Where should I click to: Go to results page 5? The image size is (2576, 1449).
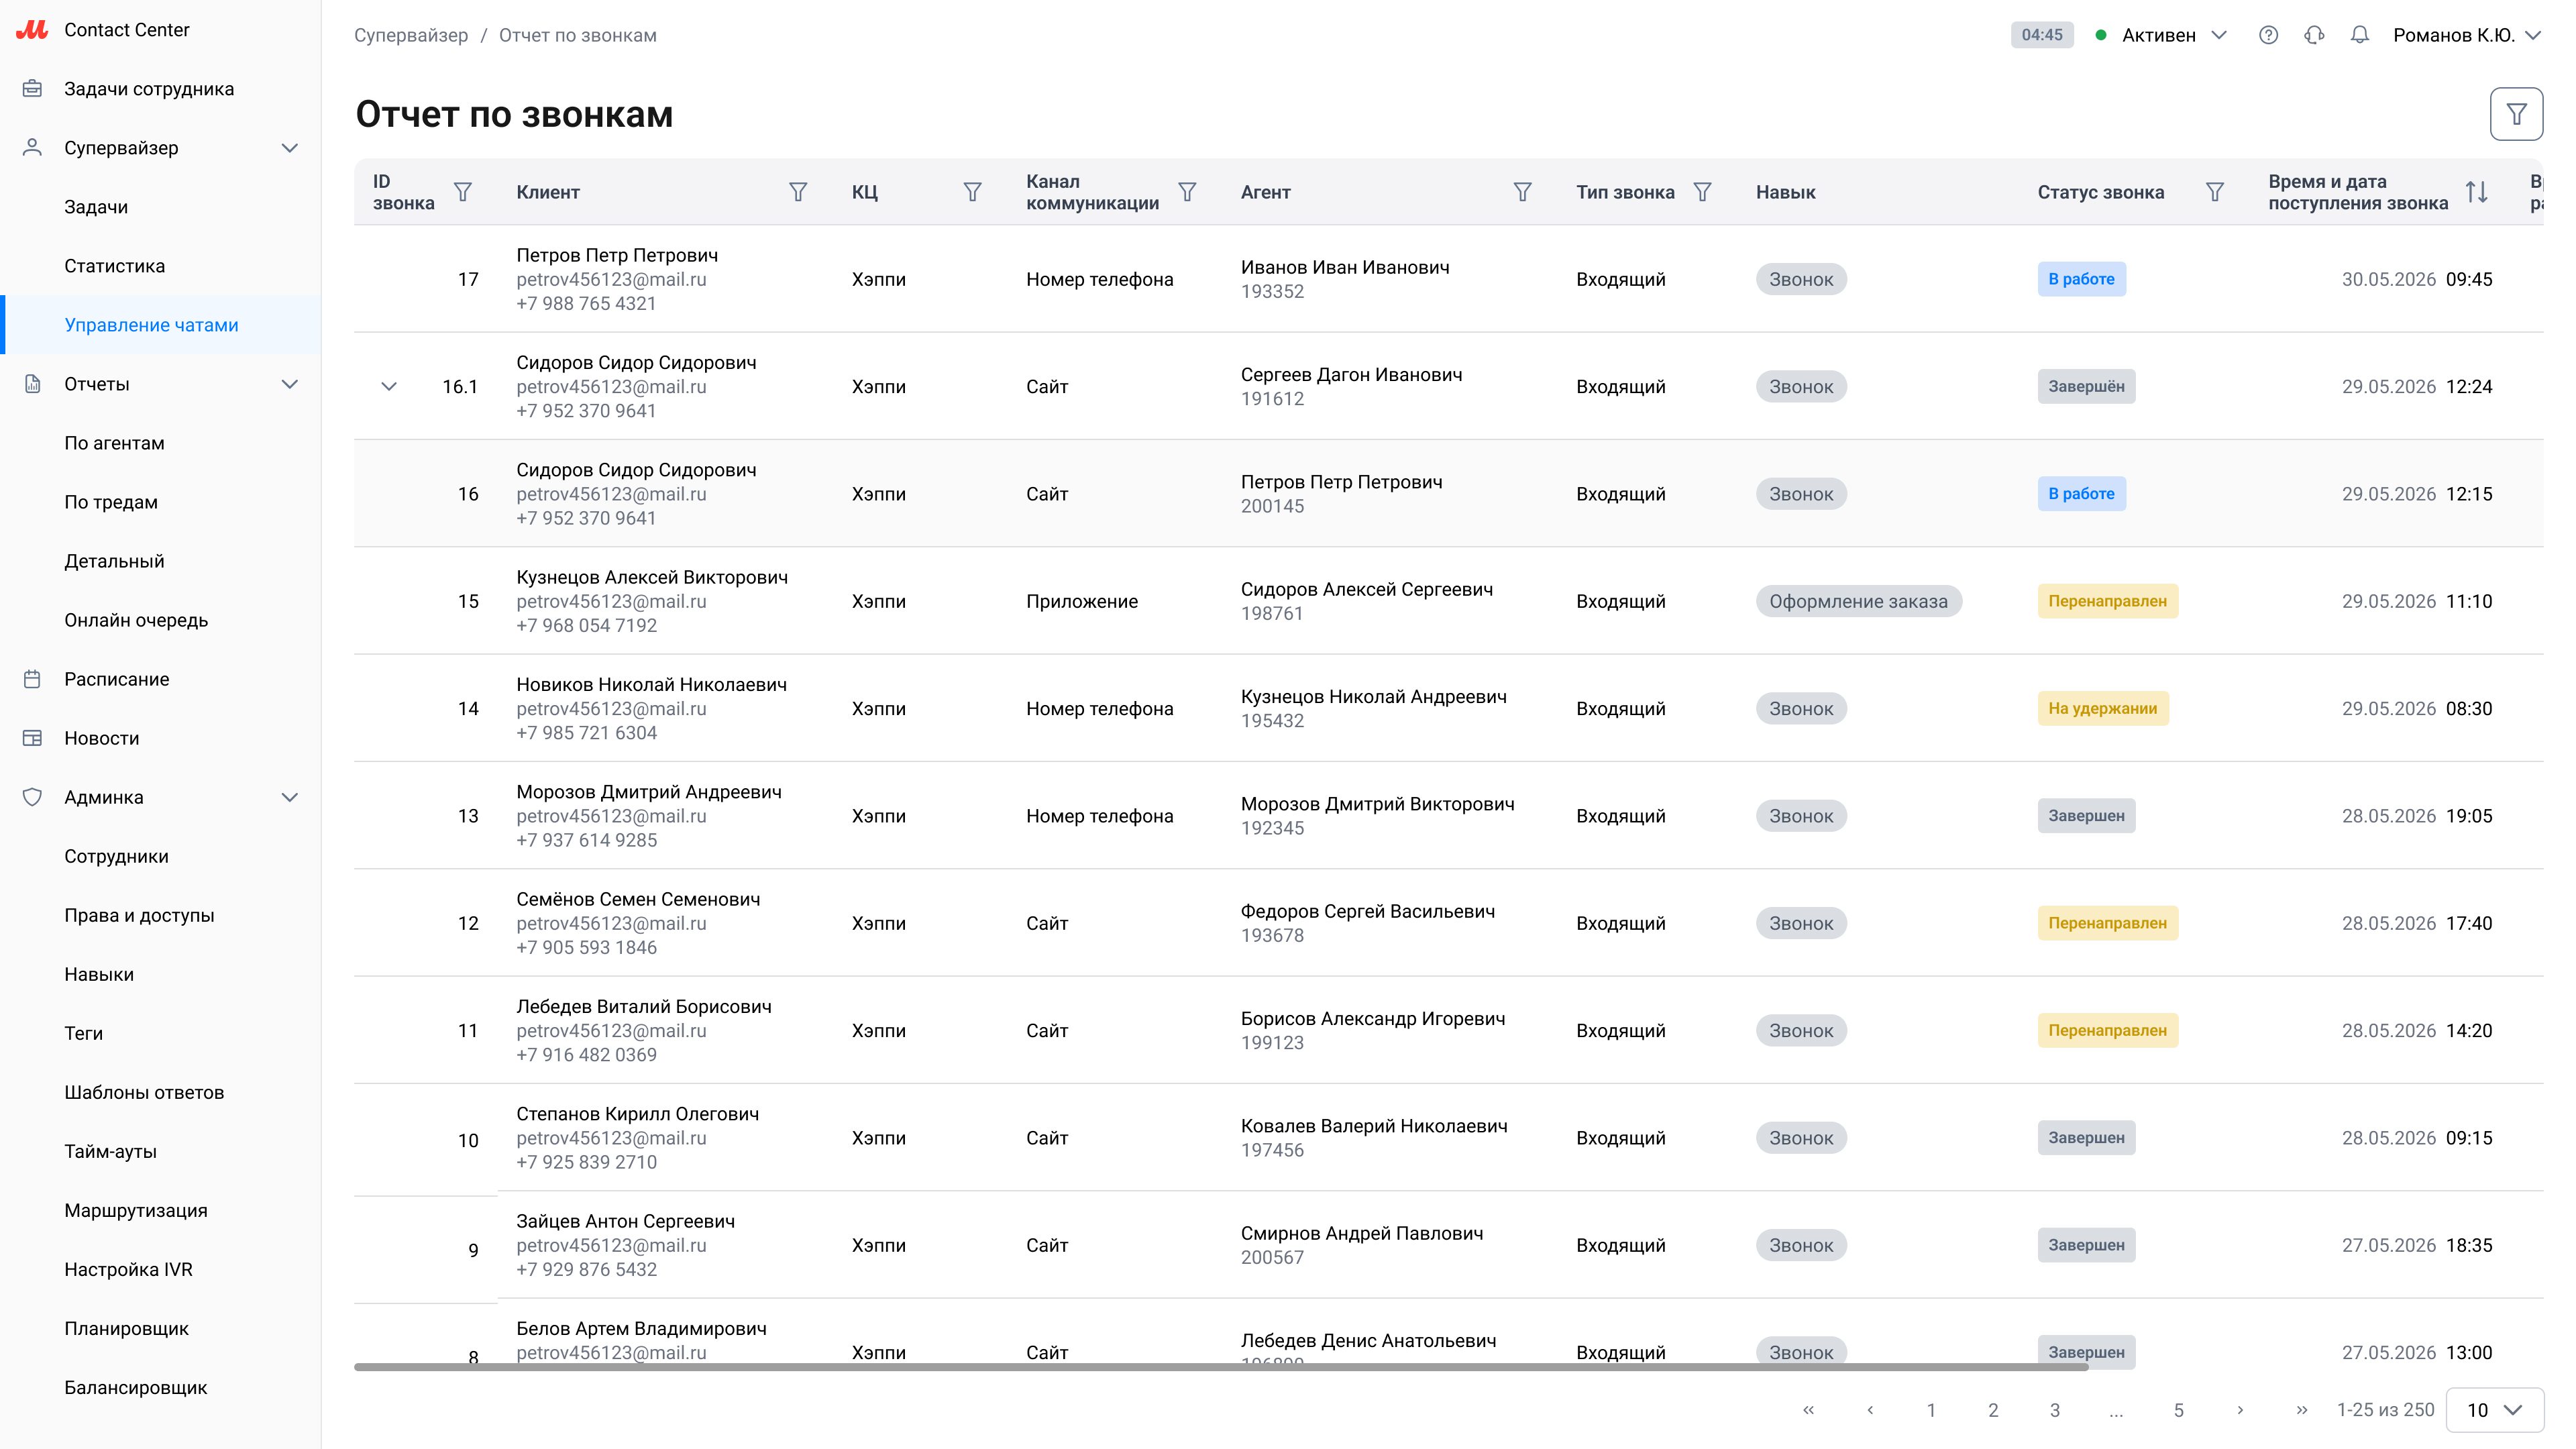pos(2179,1410)
